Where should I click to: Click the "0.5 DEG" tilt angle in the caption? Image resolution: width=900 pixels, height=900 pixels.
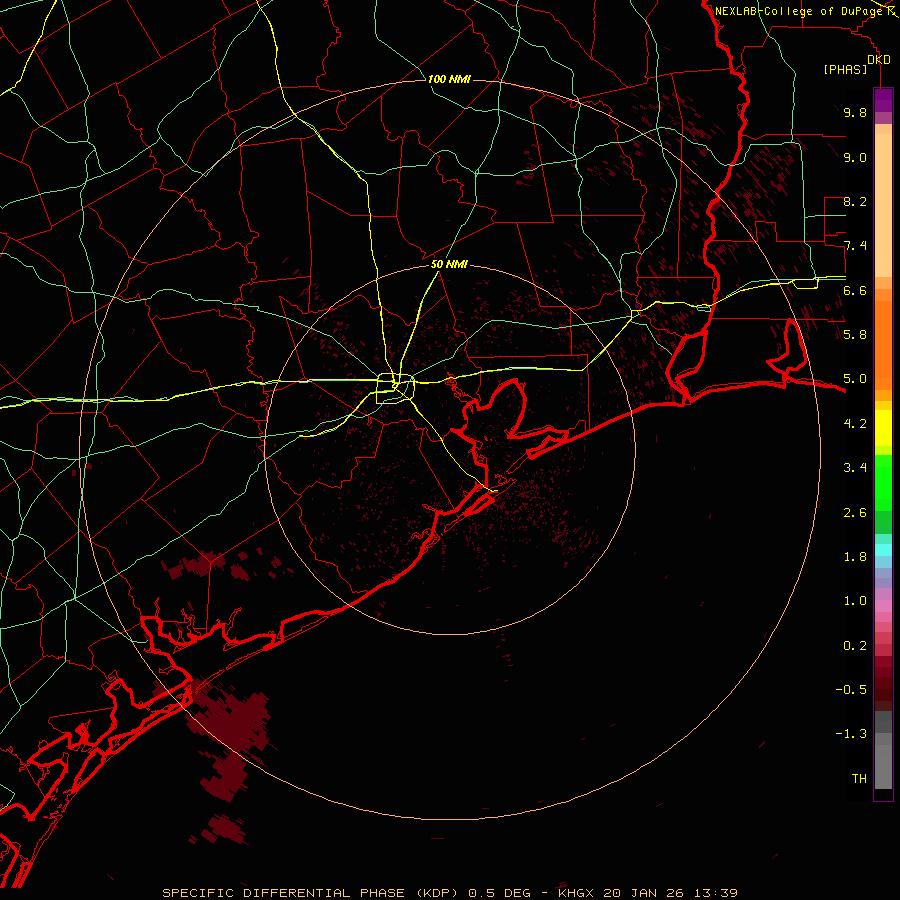pos(501,893)
